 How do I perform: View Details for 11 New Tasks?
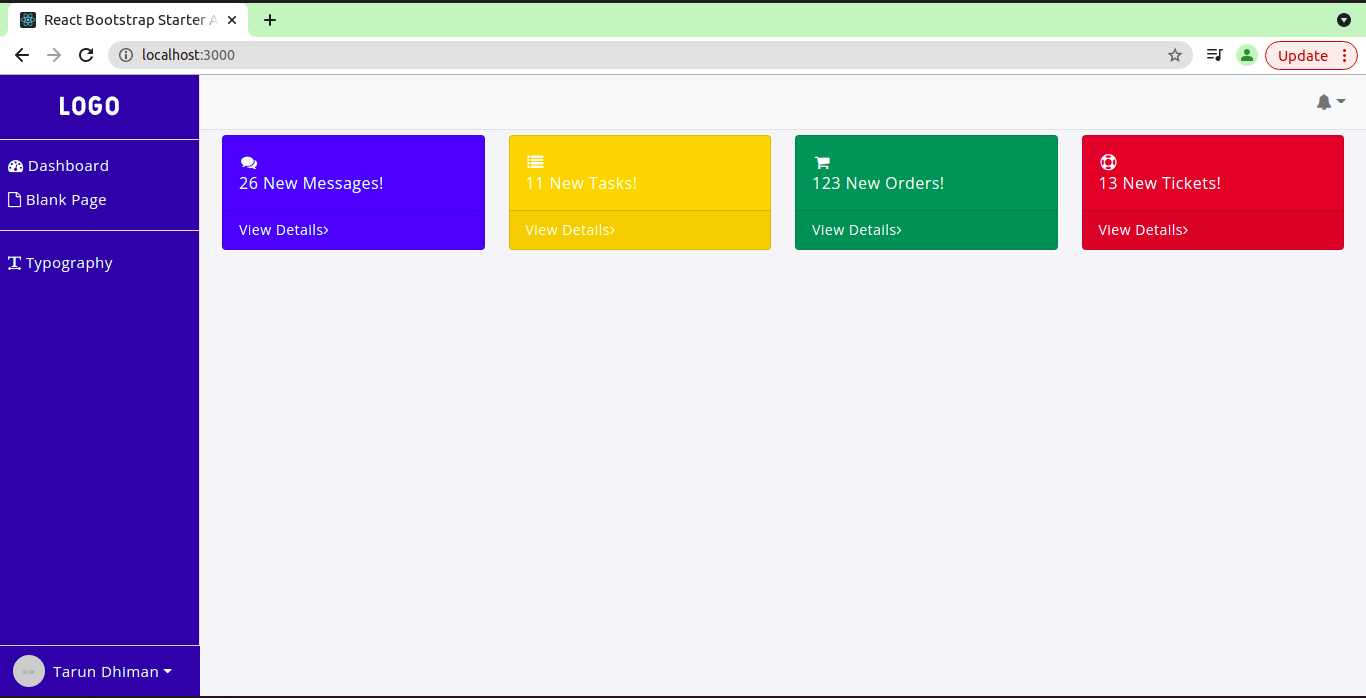pyautogui.click(x=570, y=230)
